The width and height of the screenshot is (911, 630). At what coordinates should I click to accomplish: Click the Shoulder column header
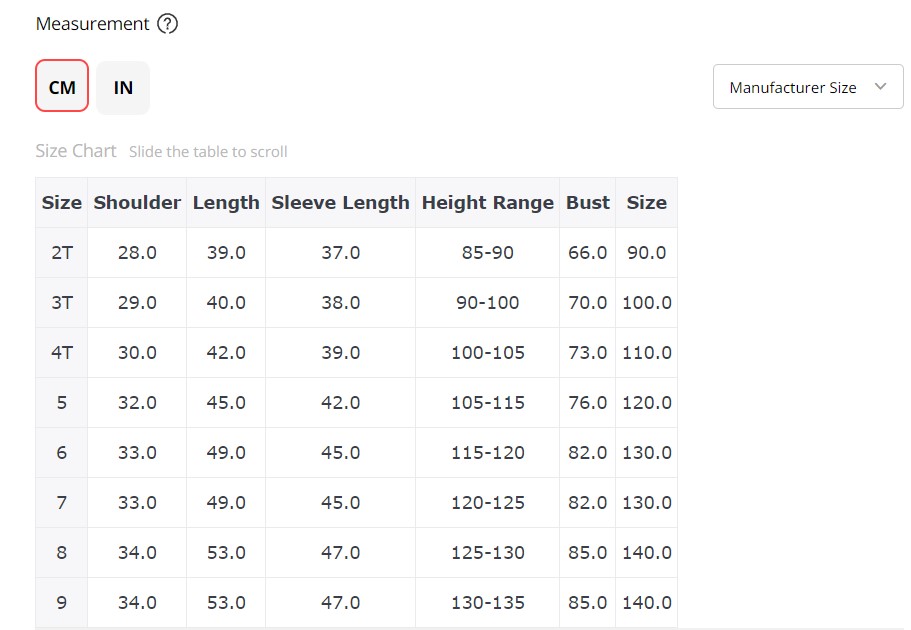click(137, 202)
